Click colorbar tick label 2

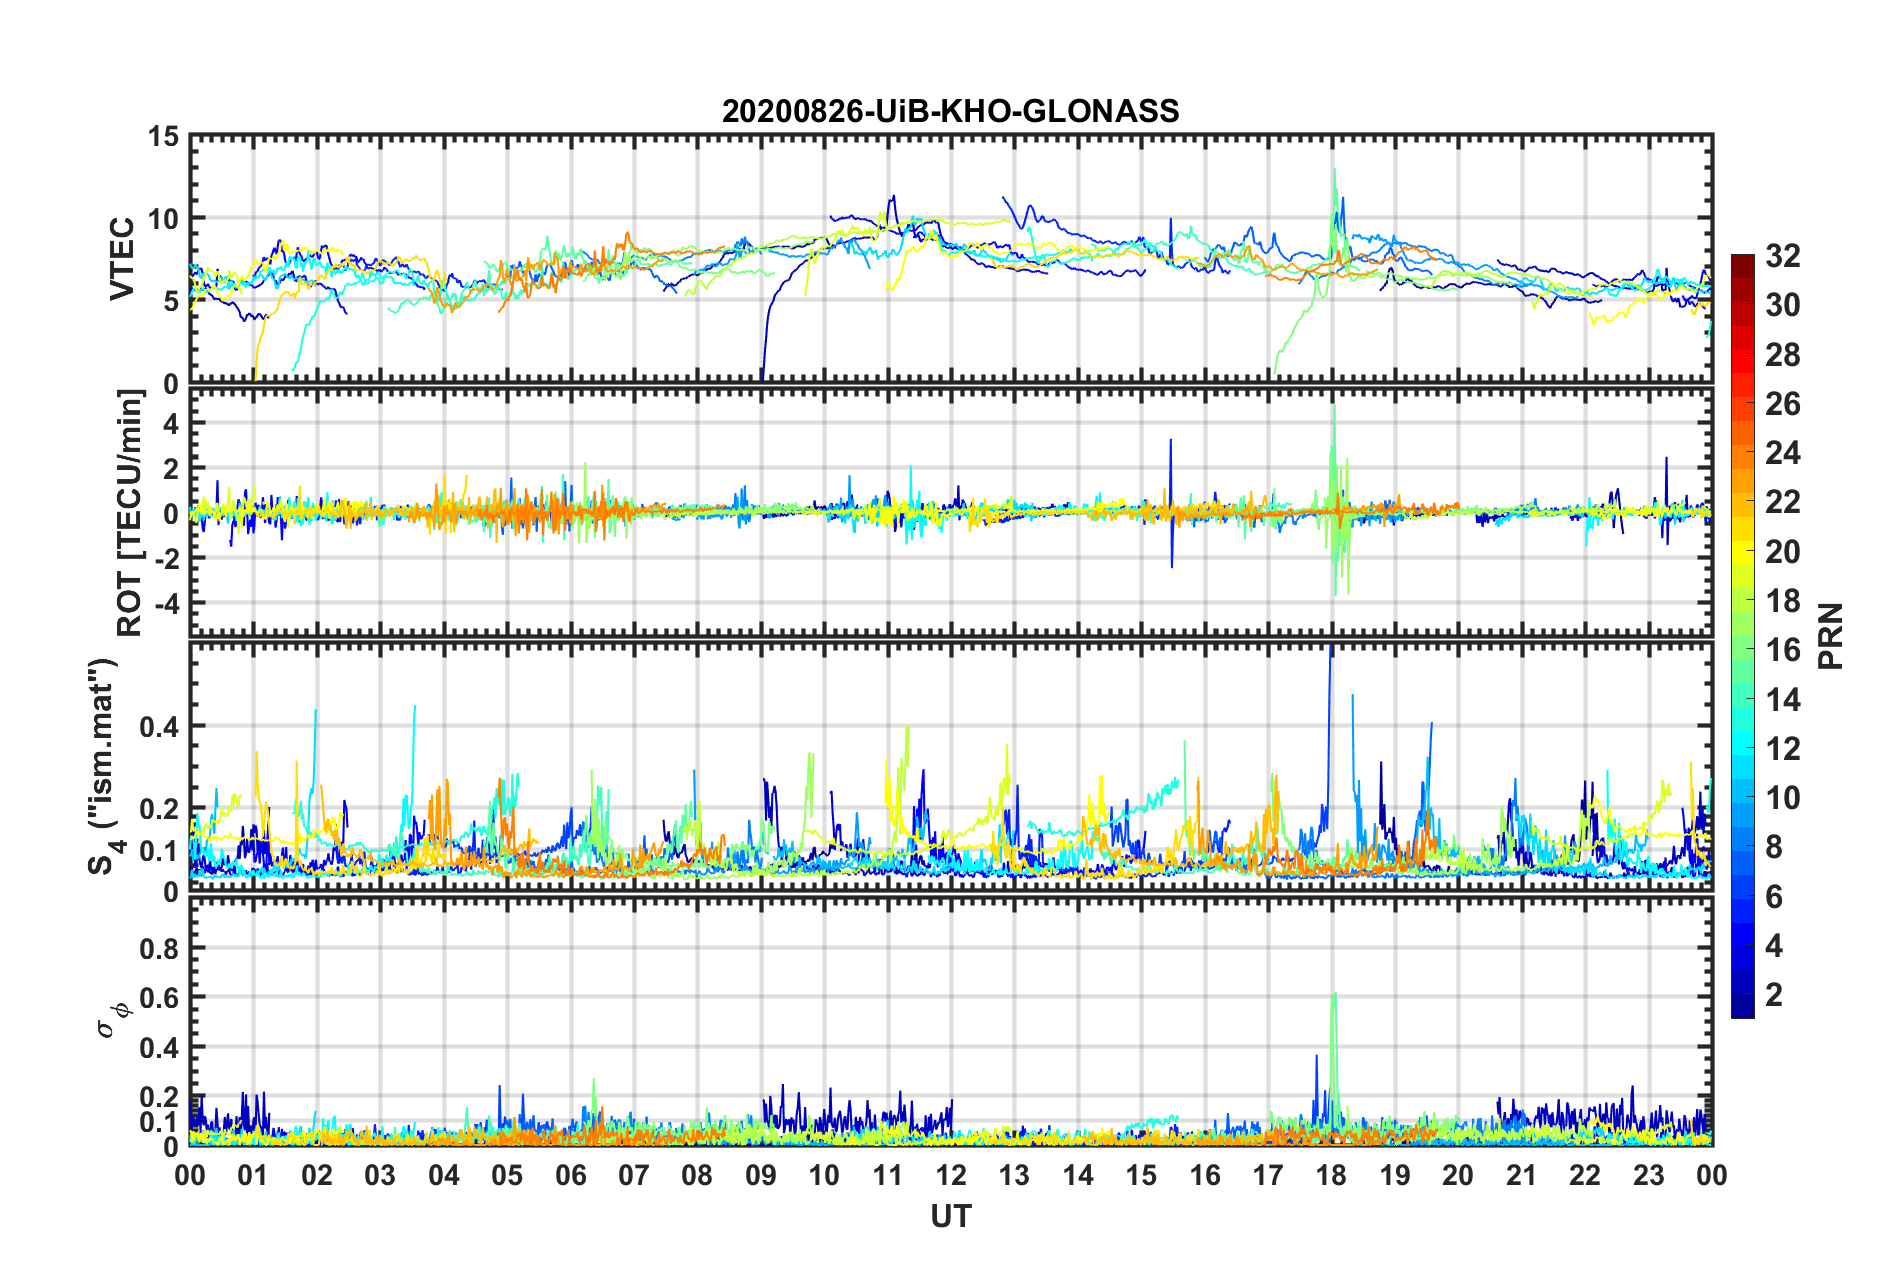1774,995
